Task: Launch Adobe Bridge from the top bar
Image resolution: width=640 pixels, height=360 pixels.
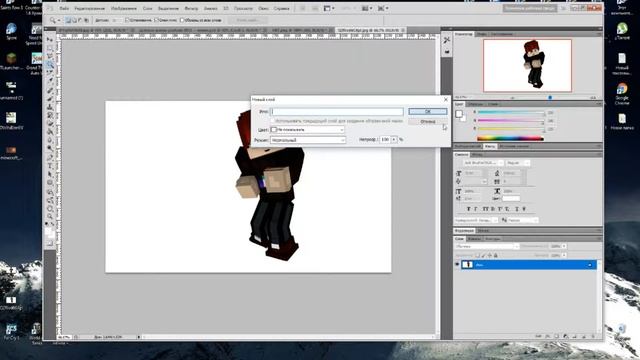Action: click(302, 8)
